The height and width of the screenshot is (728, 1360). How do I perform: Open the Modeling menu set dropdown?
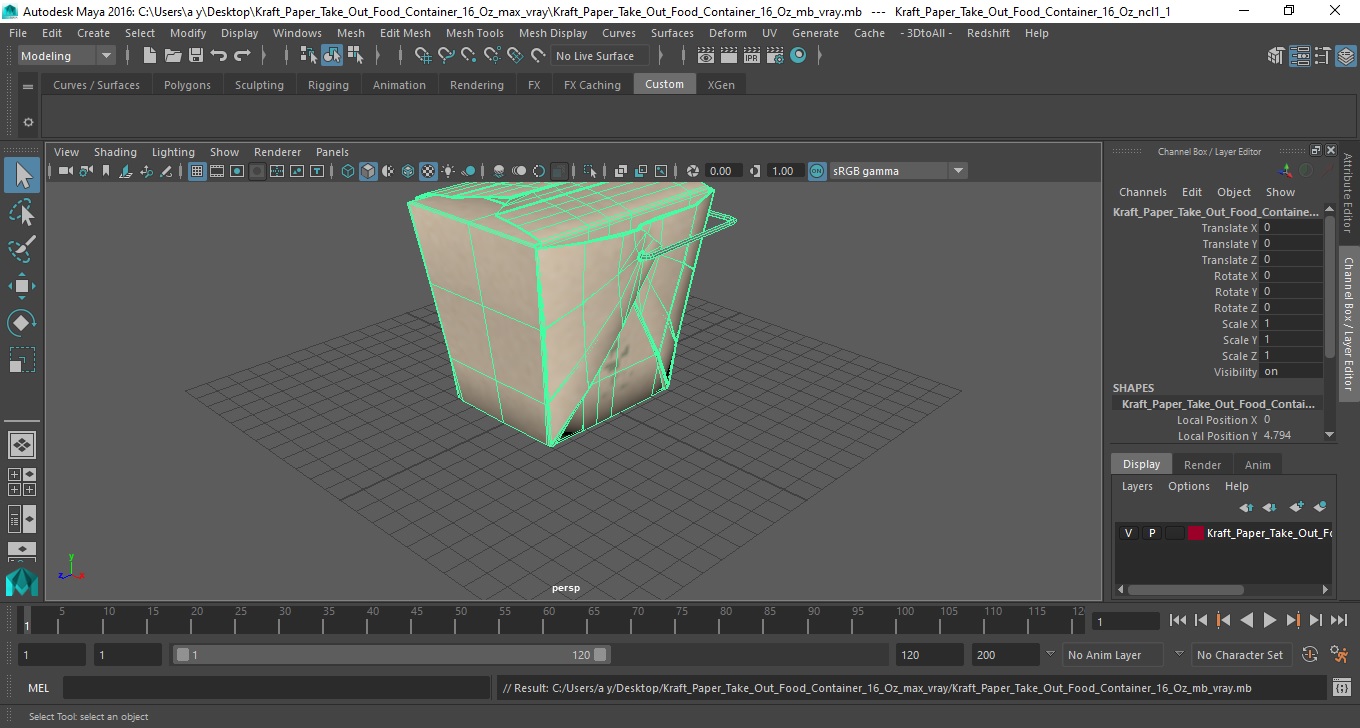67,56
